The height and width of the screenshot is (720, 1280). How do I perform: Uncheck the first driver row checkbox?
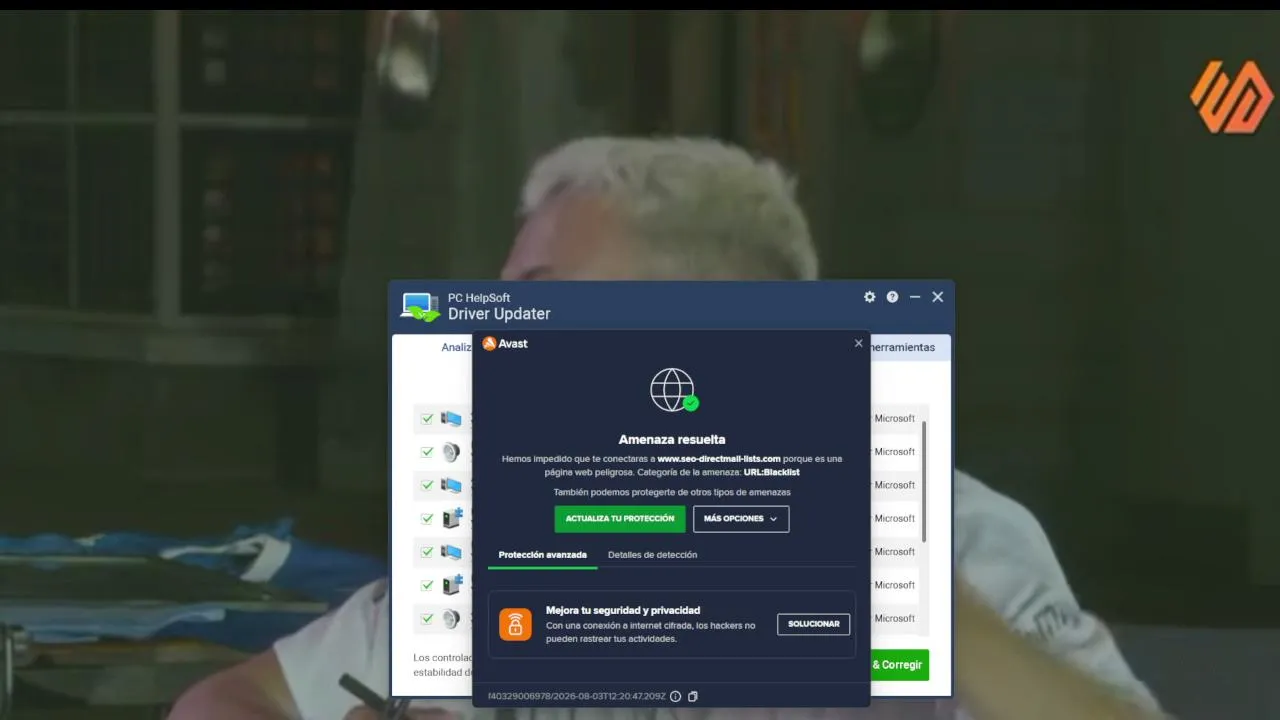click(x=427, y=419)
